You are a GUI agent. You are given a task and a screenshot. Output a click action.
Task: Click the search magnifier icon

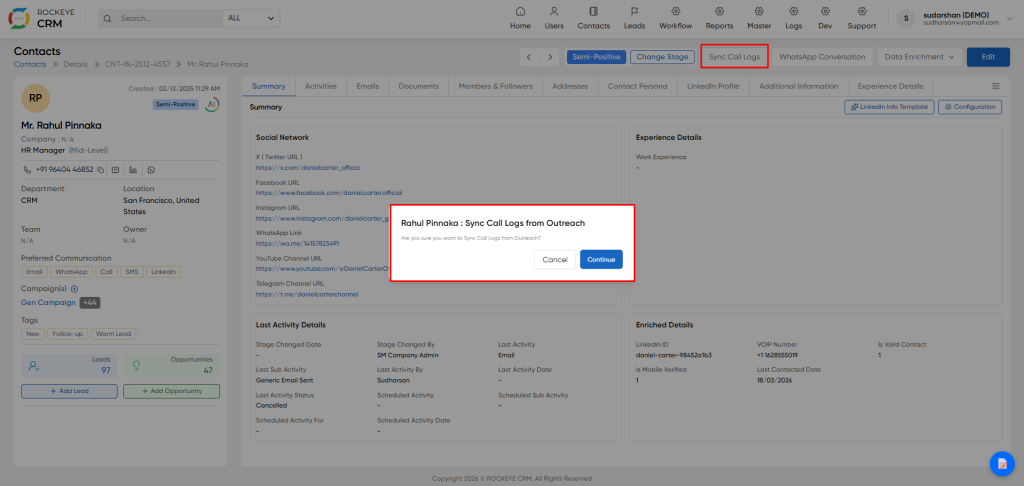tap(107, 18)
